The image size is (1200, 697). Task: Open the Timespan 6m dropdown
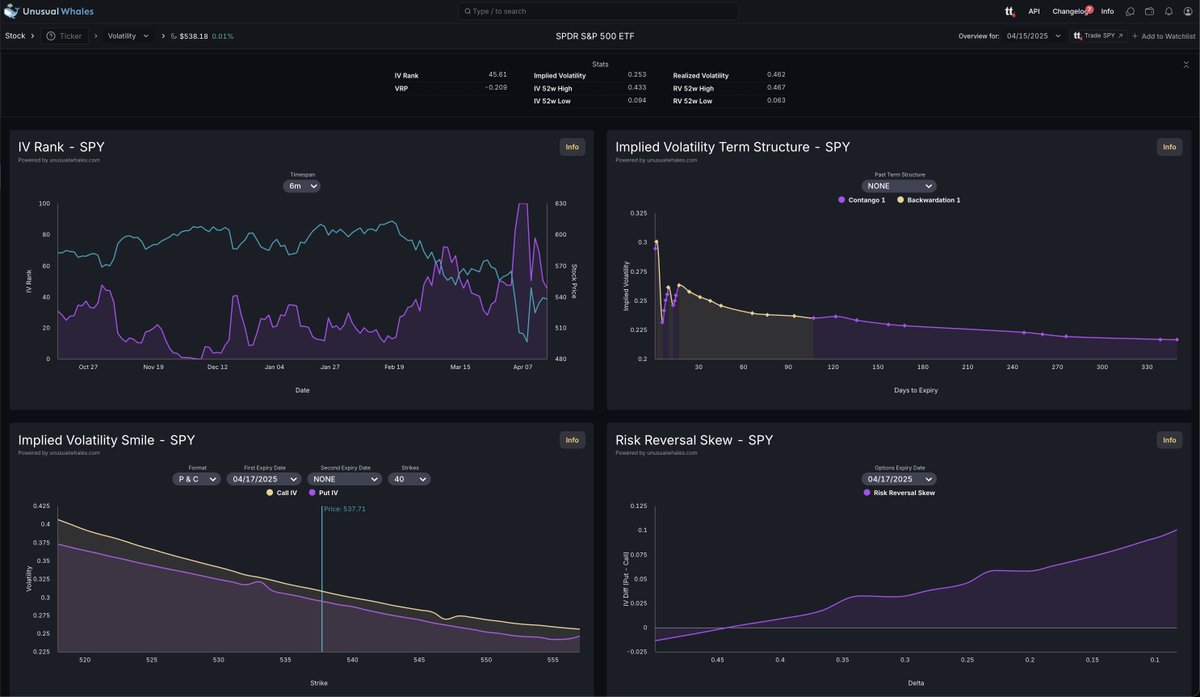coord(302,186)
